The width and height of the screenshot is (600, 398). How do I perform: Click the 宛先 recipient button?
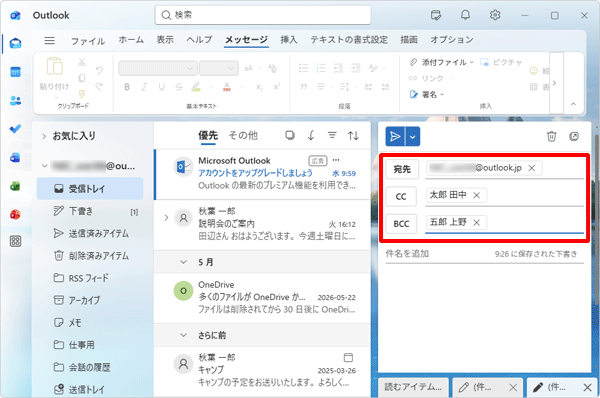(x=402, y=169)
